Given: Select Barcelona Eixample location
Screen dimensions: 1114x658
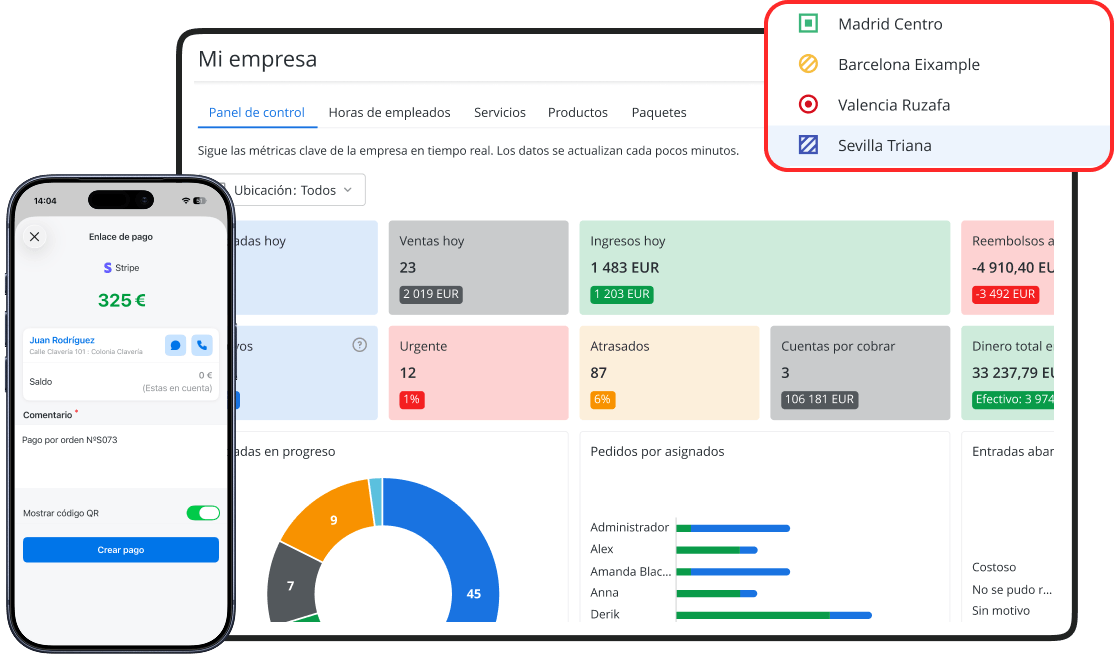Looking at the screenshot, I should pos(939,65).
